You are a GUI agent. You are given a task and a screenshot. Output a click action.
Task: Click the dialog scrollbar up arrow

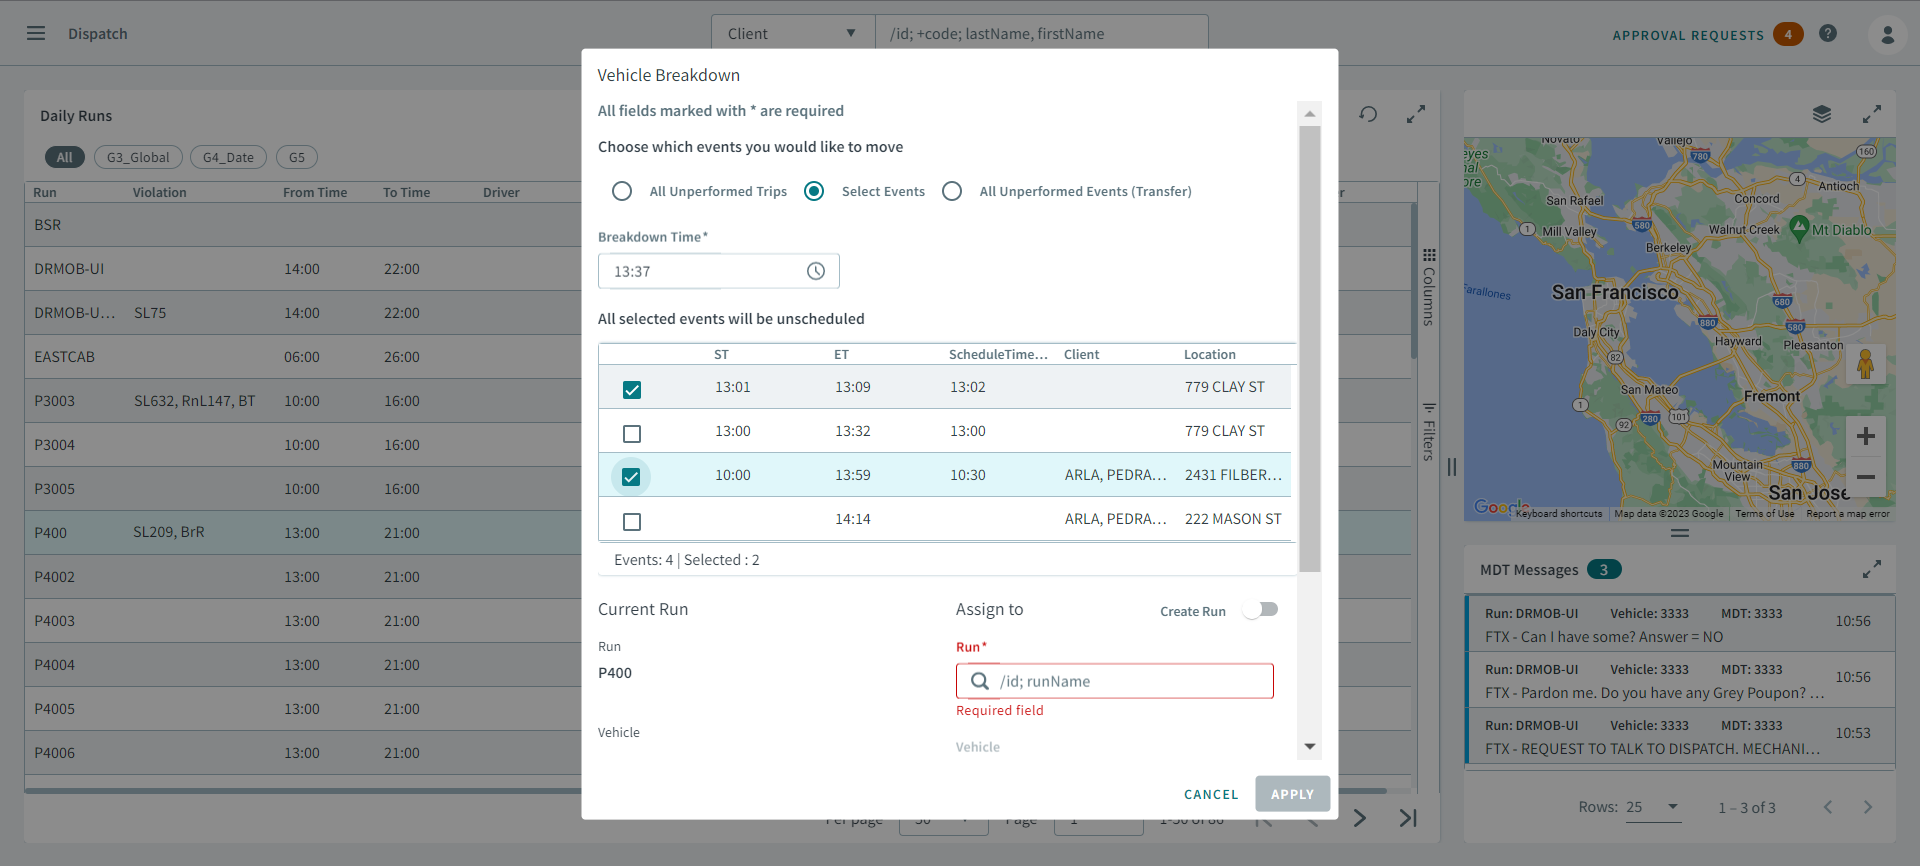(x=1310, y=113)
